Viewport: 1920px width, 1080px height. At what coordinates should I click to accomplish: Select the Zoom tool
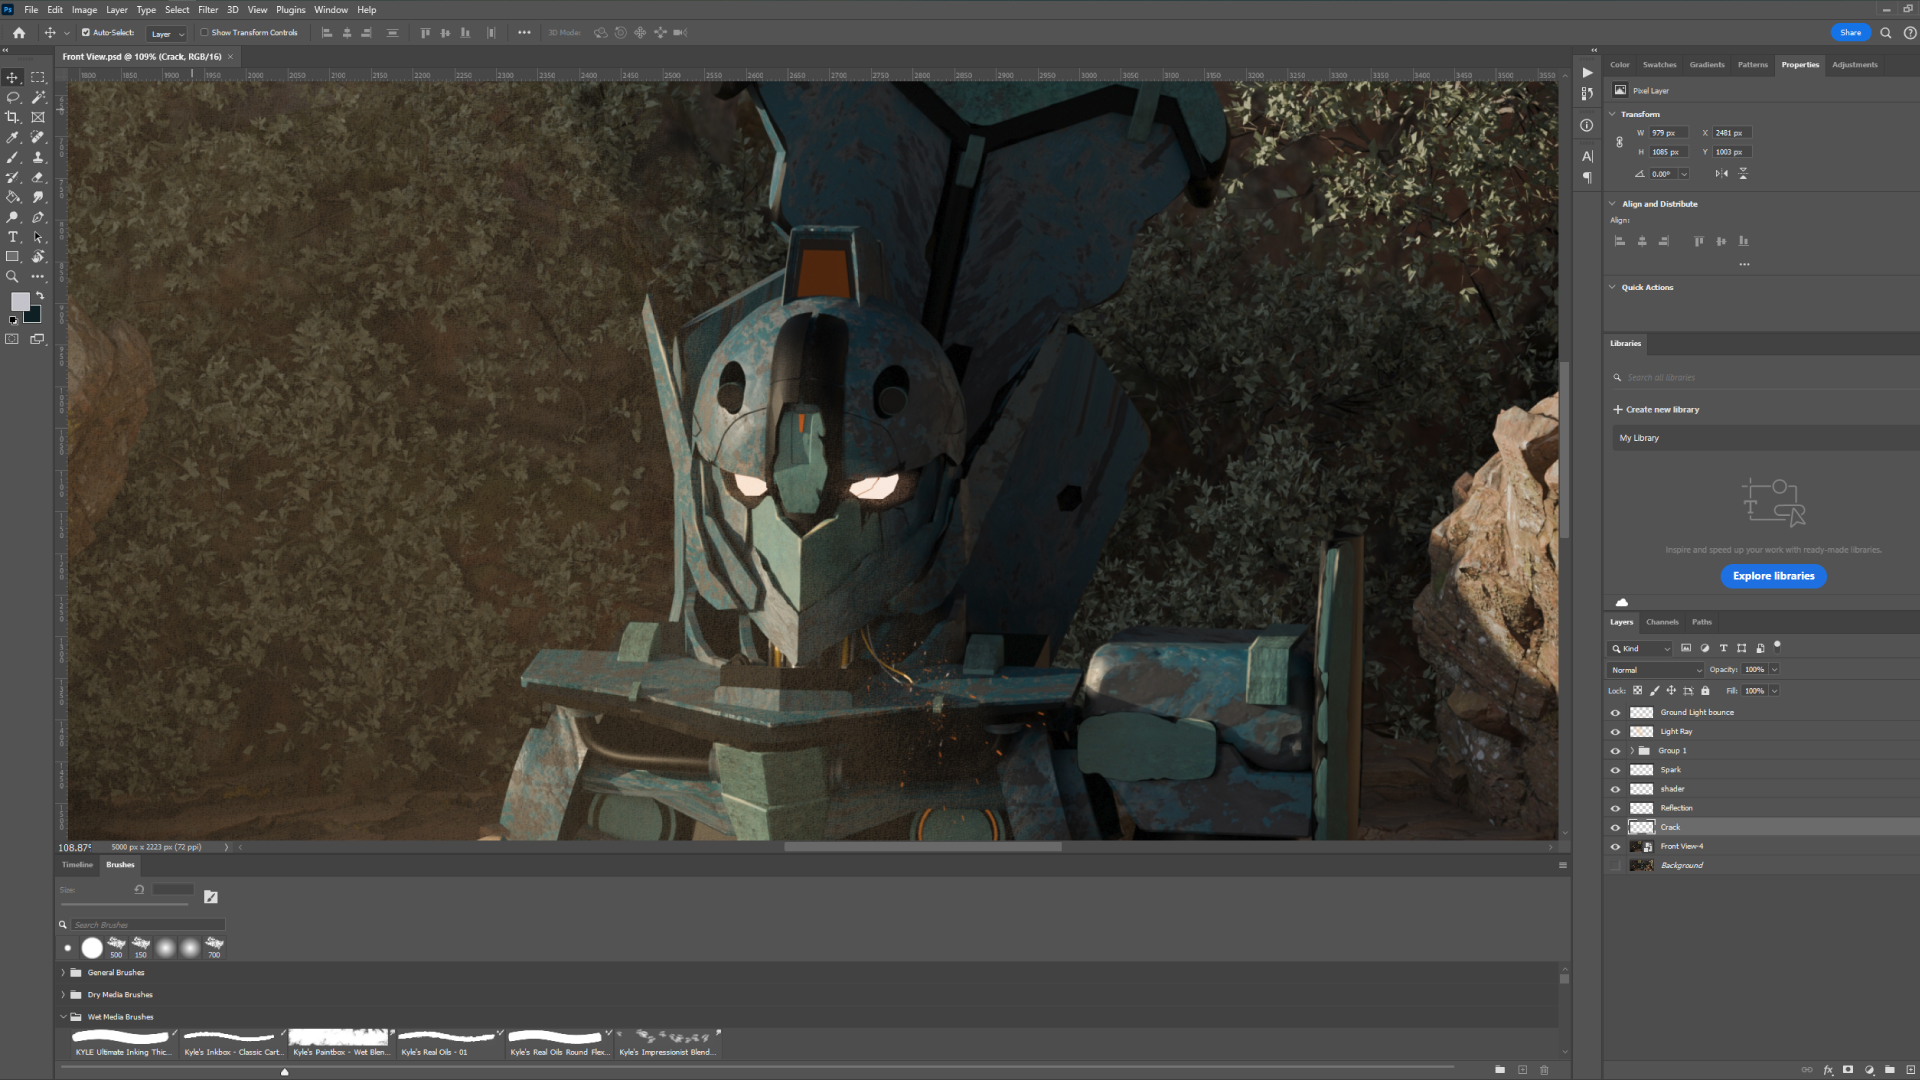[x=13, y=277]
